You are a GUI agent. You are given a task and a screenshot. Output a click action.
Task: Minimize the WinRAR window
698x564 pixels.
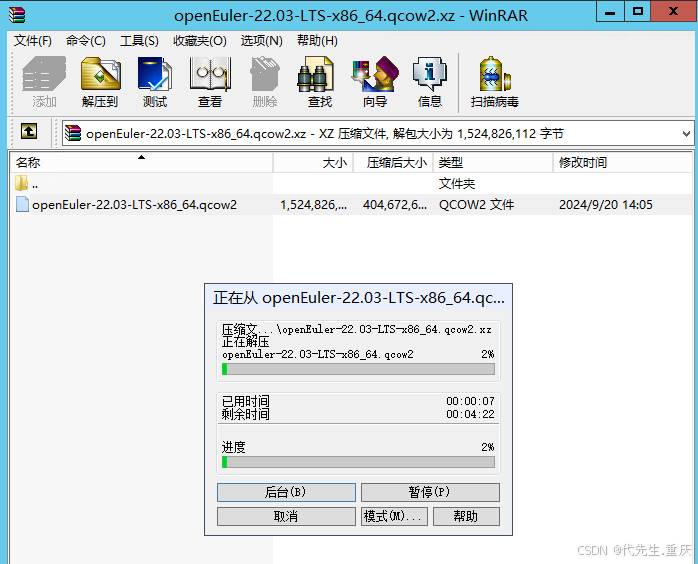610,12
